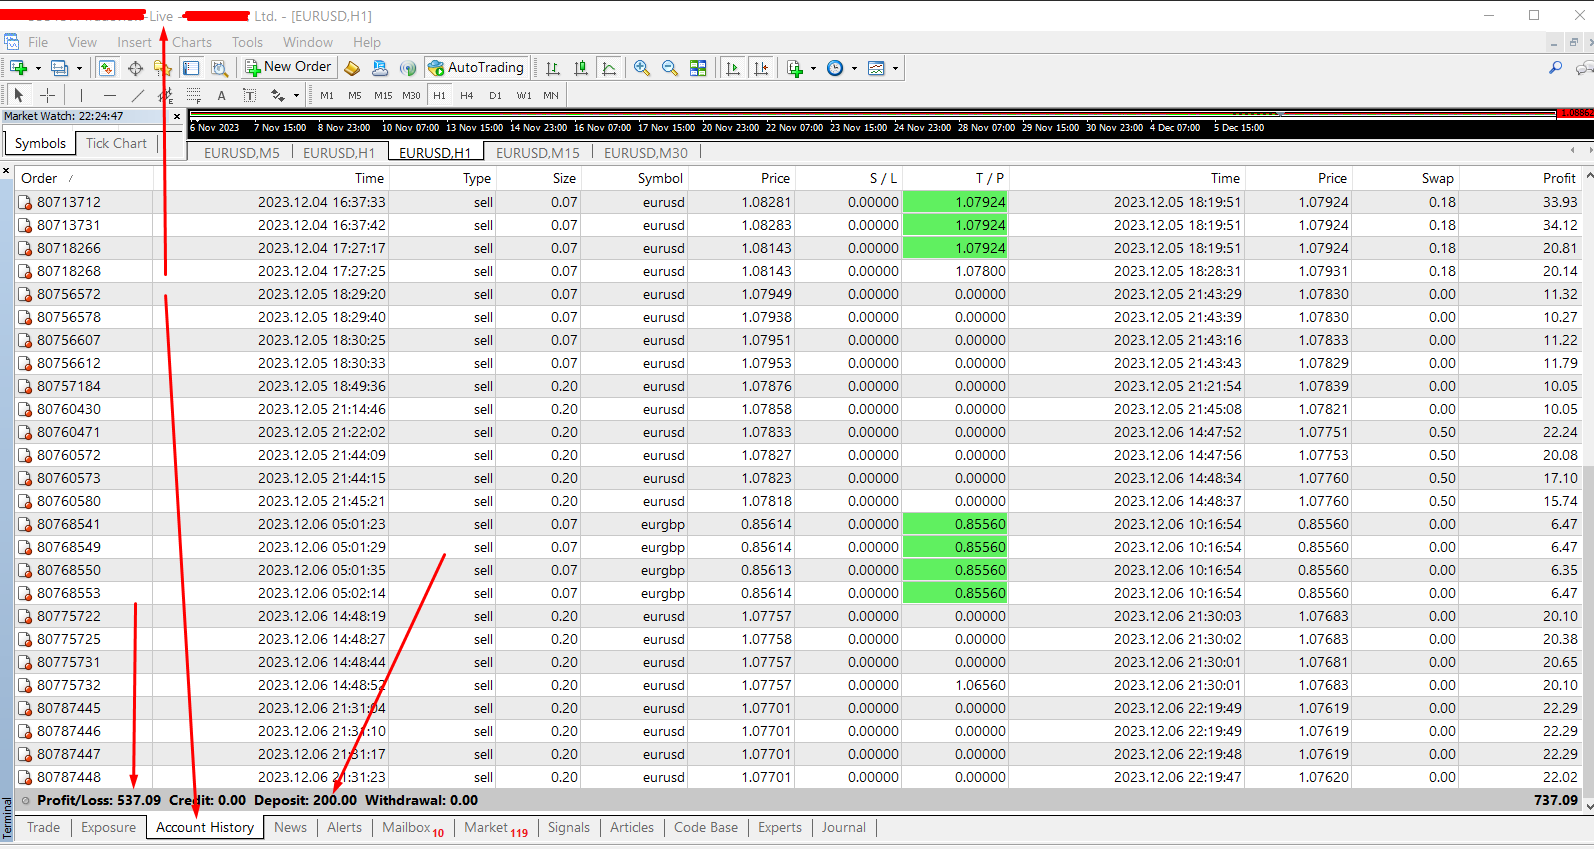Viewport: 1594px width, 849px height.
Task: Click the New Order button
Action: [288, 67]
